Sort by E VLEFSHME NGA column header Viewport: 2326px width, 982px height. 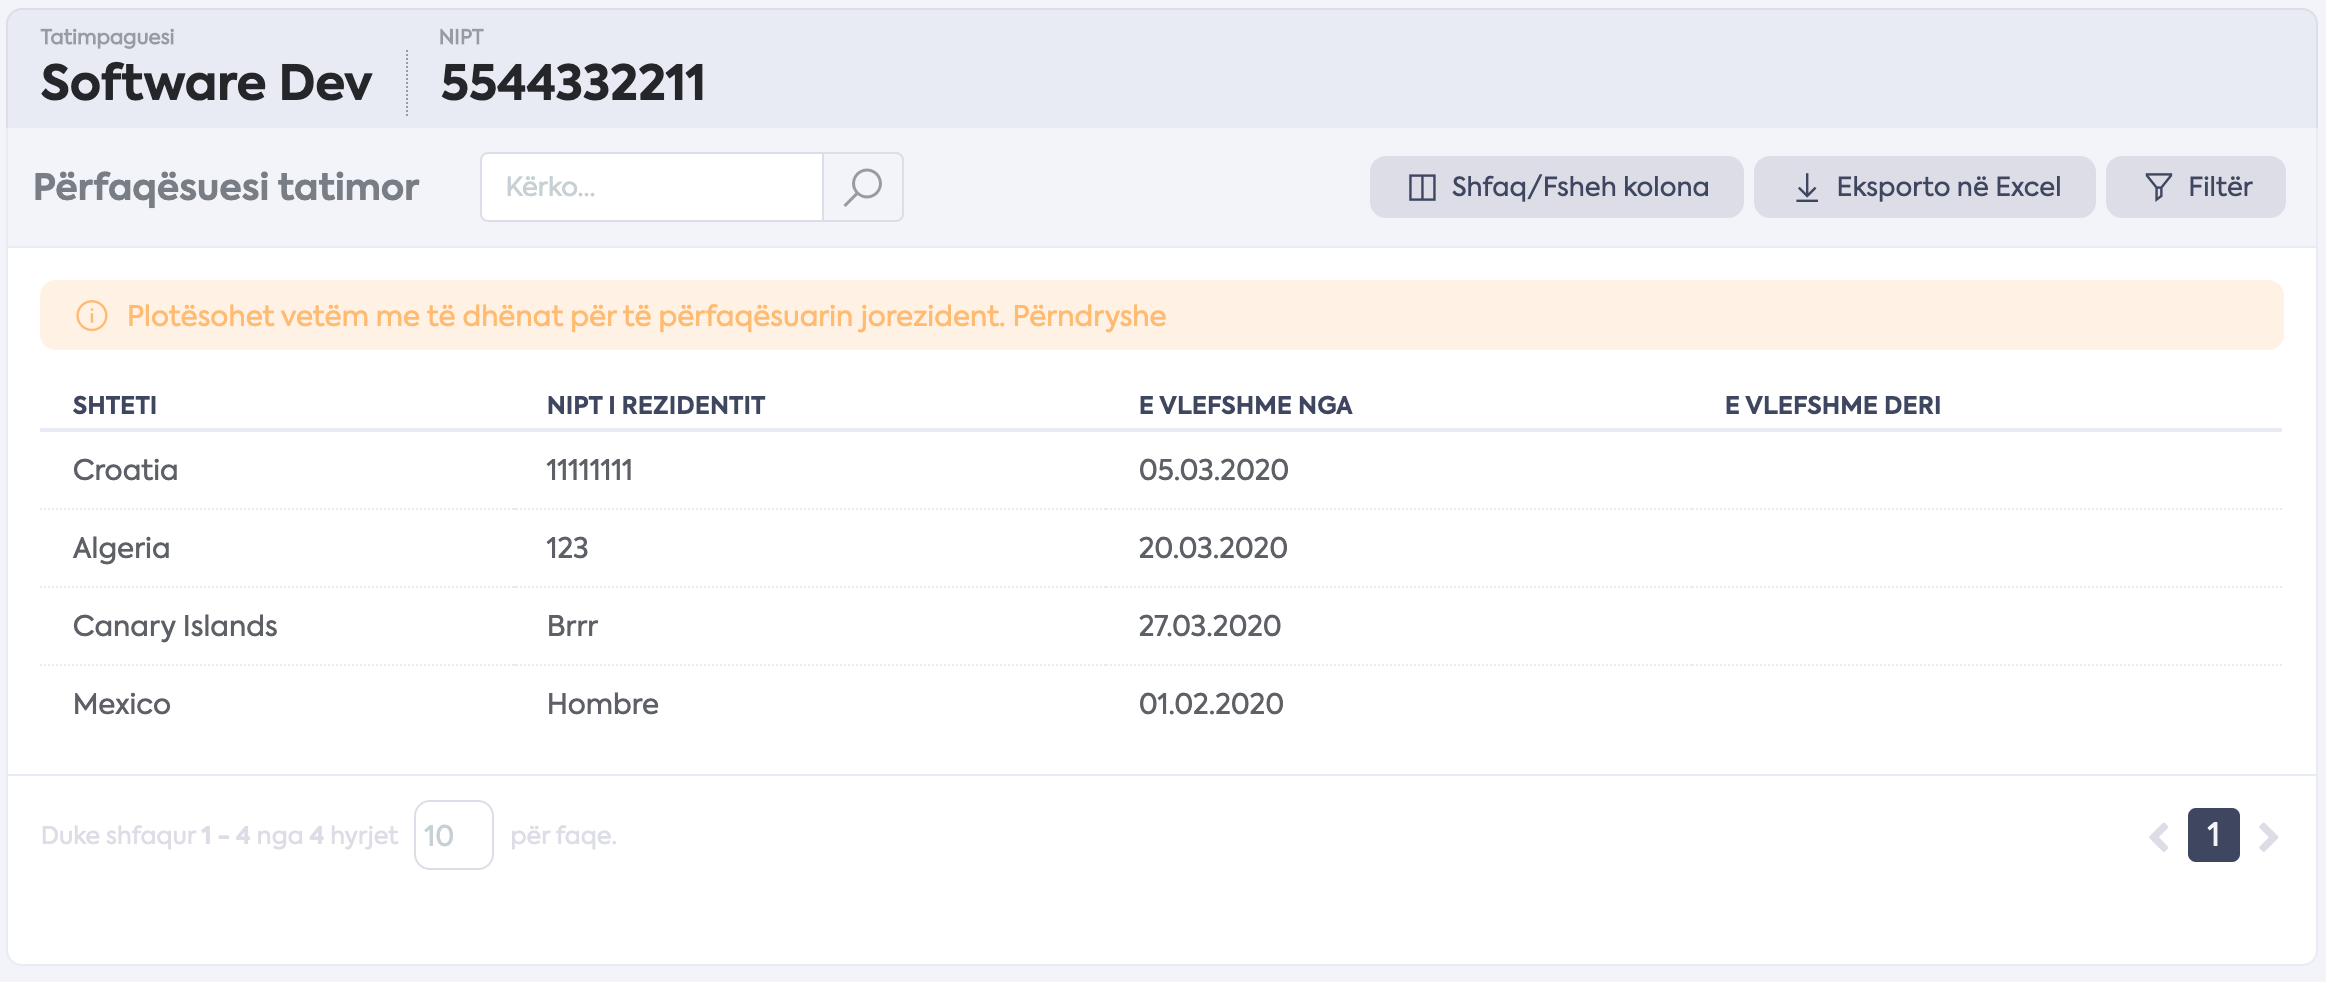pos(1245,405)
